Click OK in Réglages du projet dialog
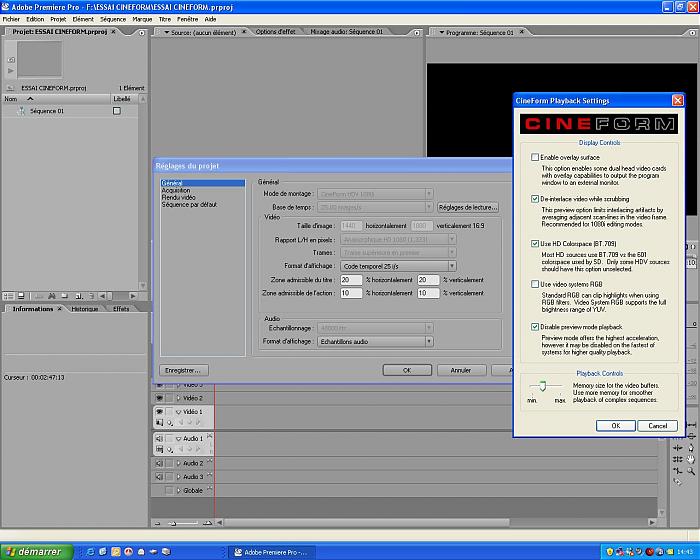700x560 pixels. click(407, 370)
